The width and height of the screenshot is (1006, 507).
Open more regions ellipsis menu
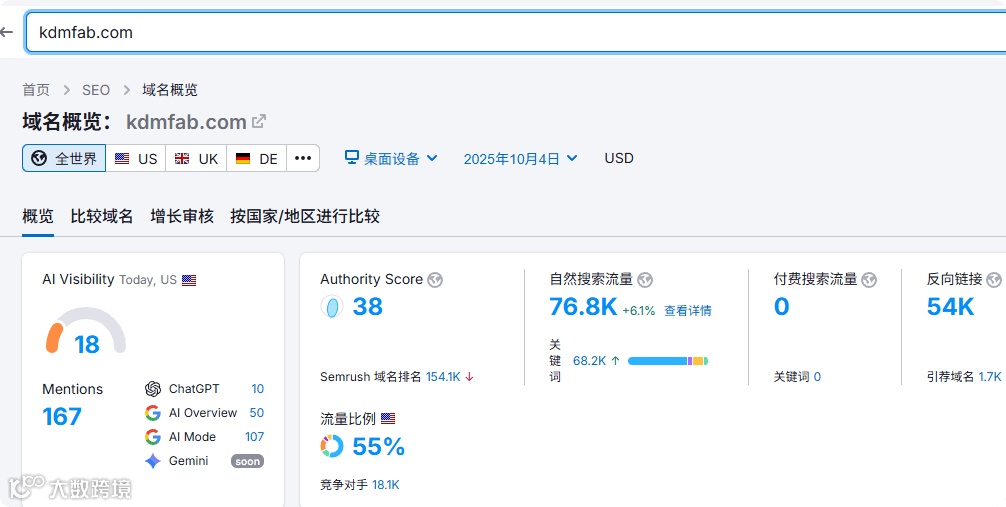click(x=303, y=159)
